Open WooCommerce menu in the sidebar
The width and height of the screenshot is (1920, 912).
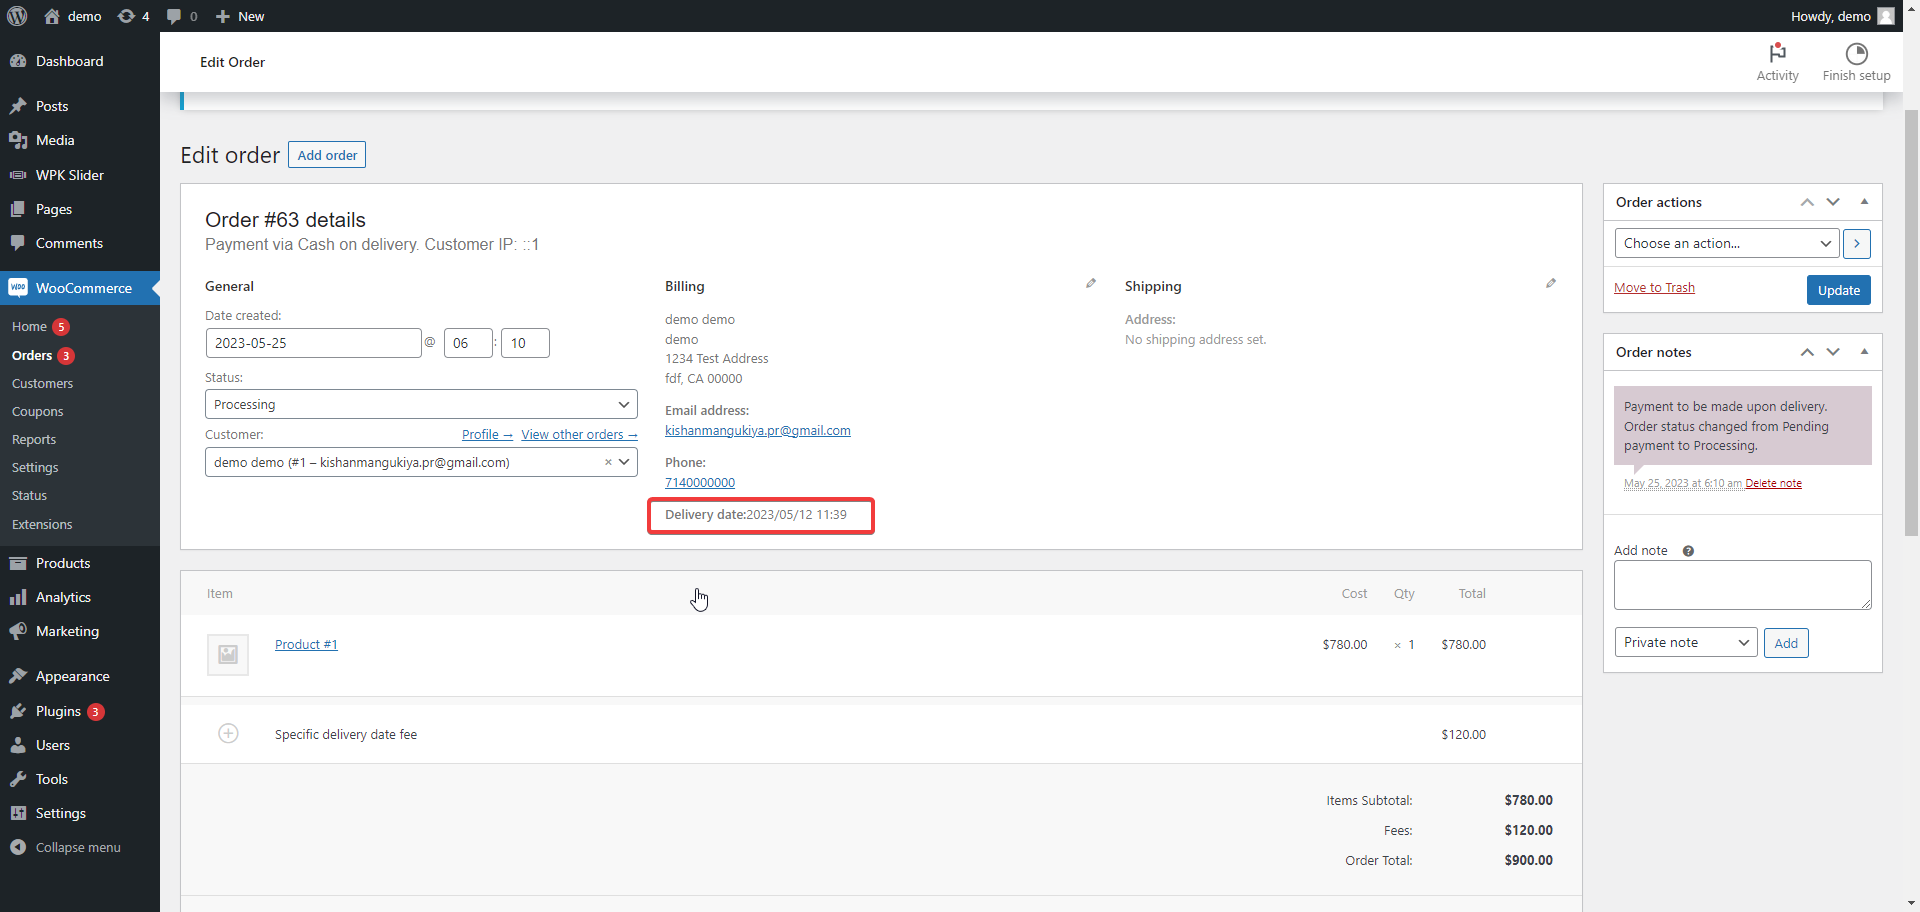pos(80,288)
